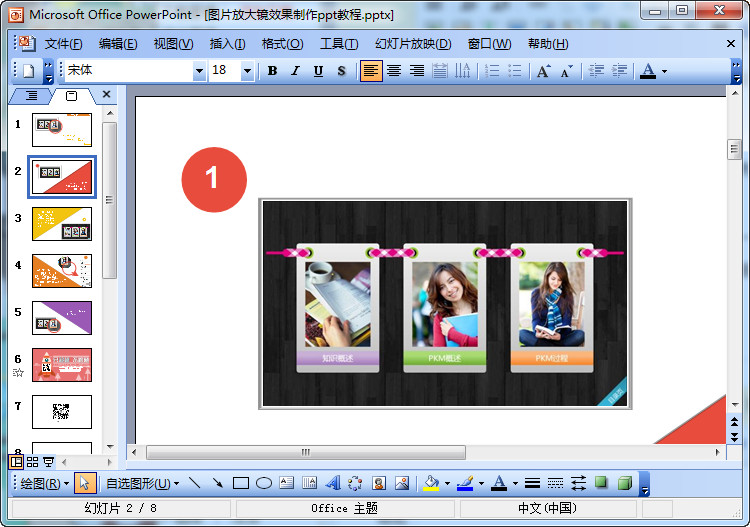Click the New document icon
The image size is (750, 527).
(x=29, y=71)
